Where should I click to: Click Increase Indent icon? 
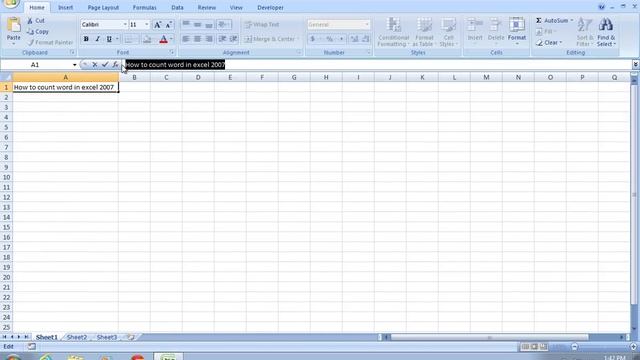(x=234, y=39)
